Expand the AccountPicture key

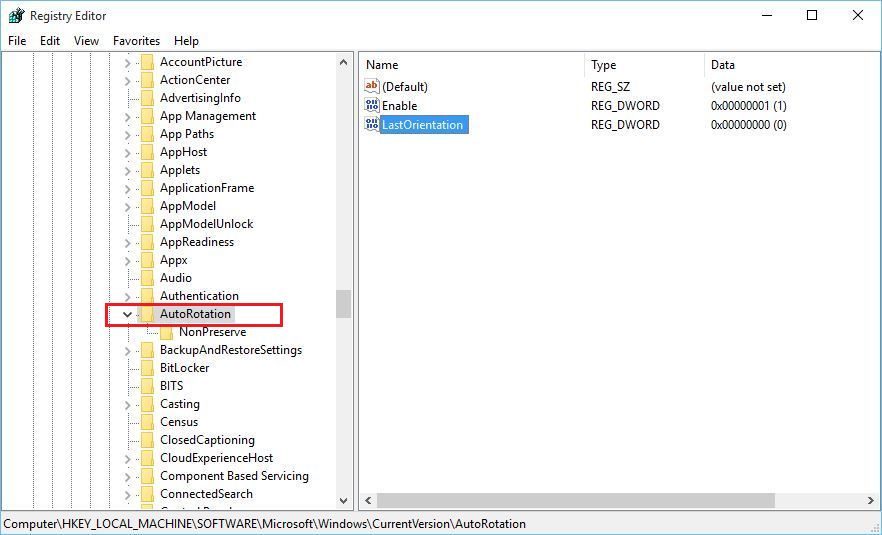point(128,62)
